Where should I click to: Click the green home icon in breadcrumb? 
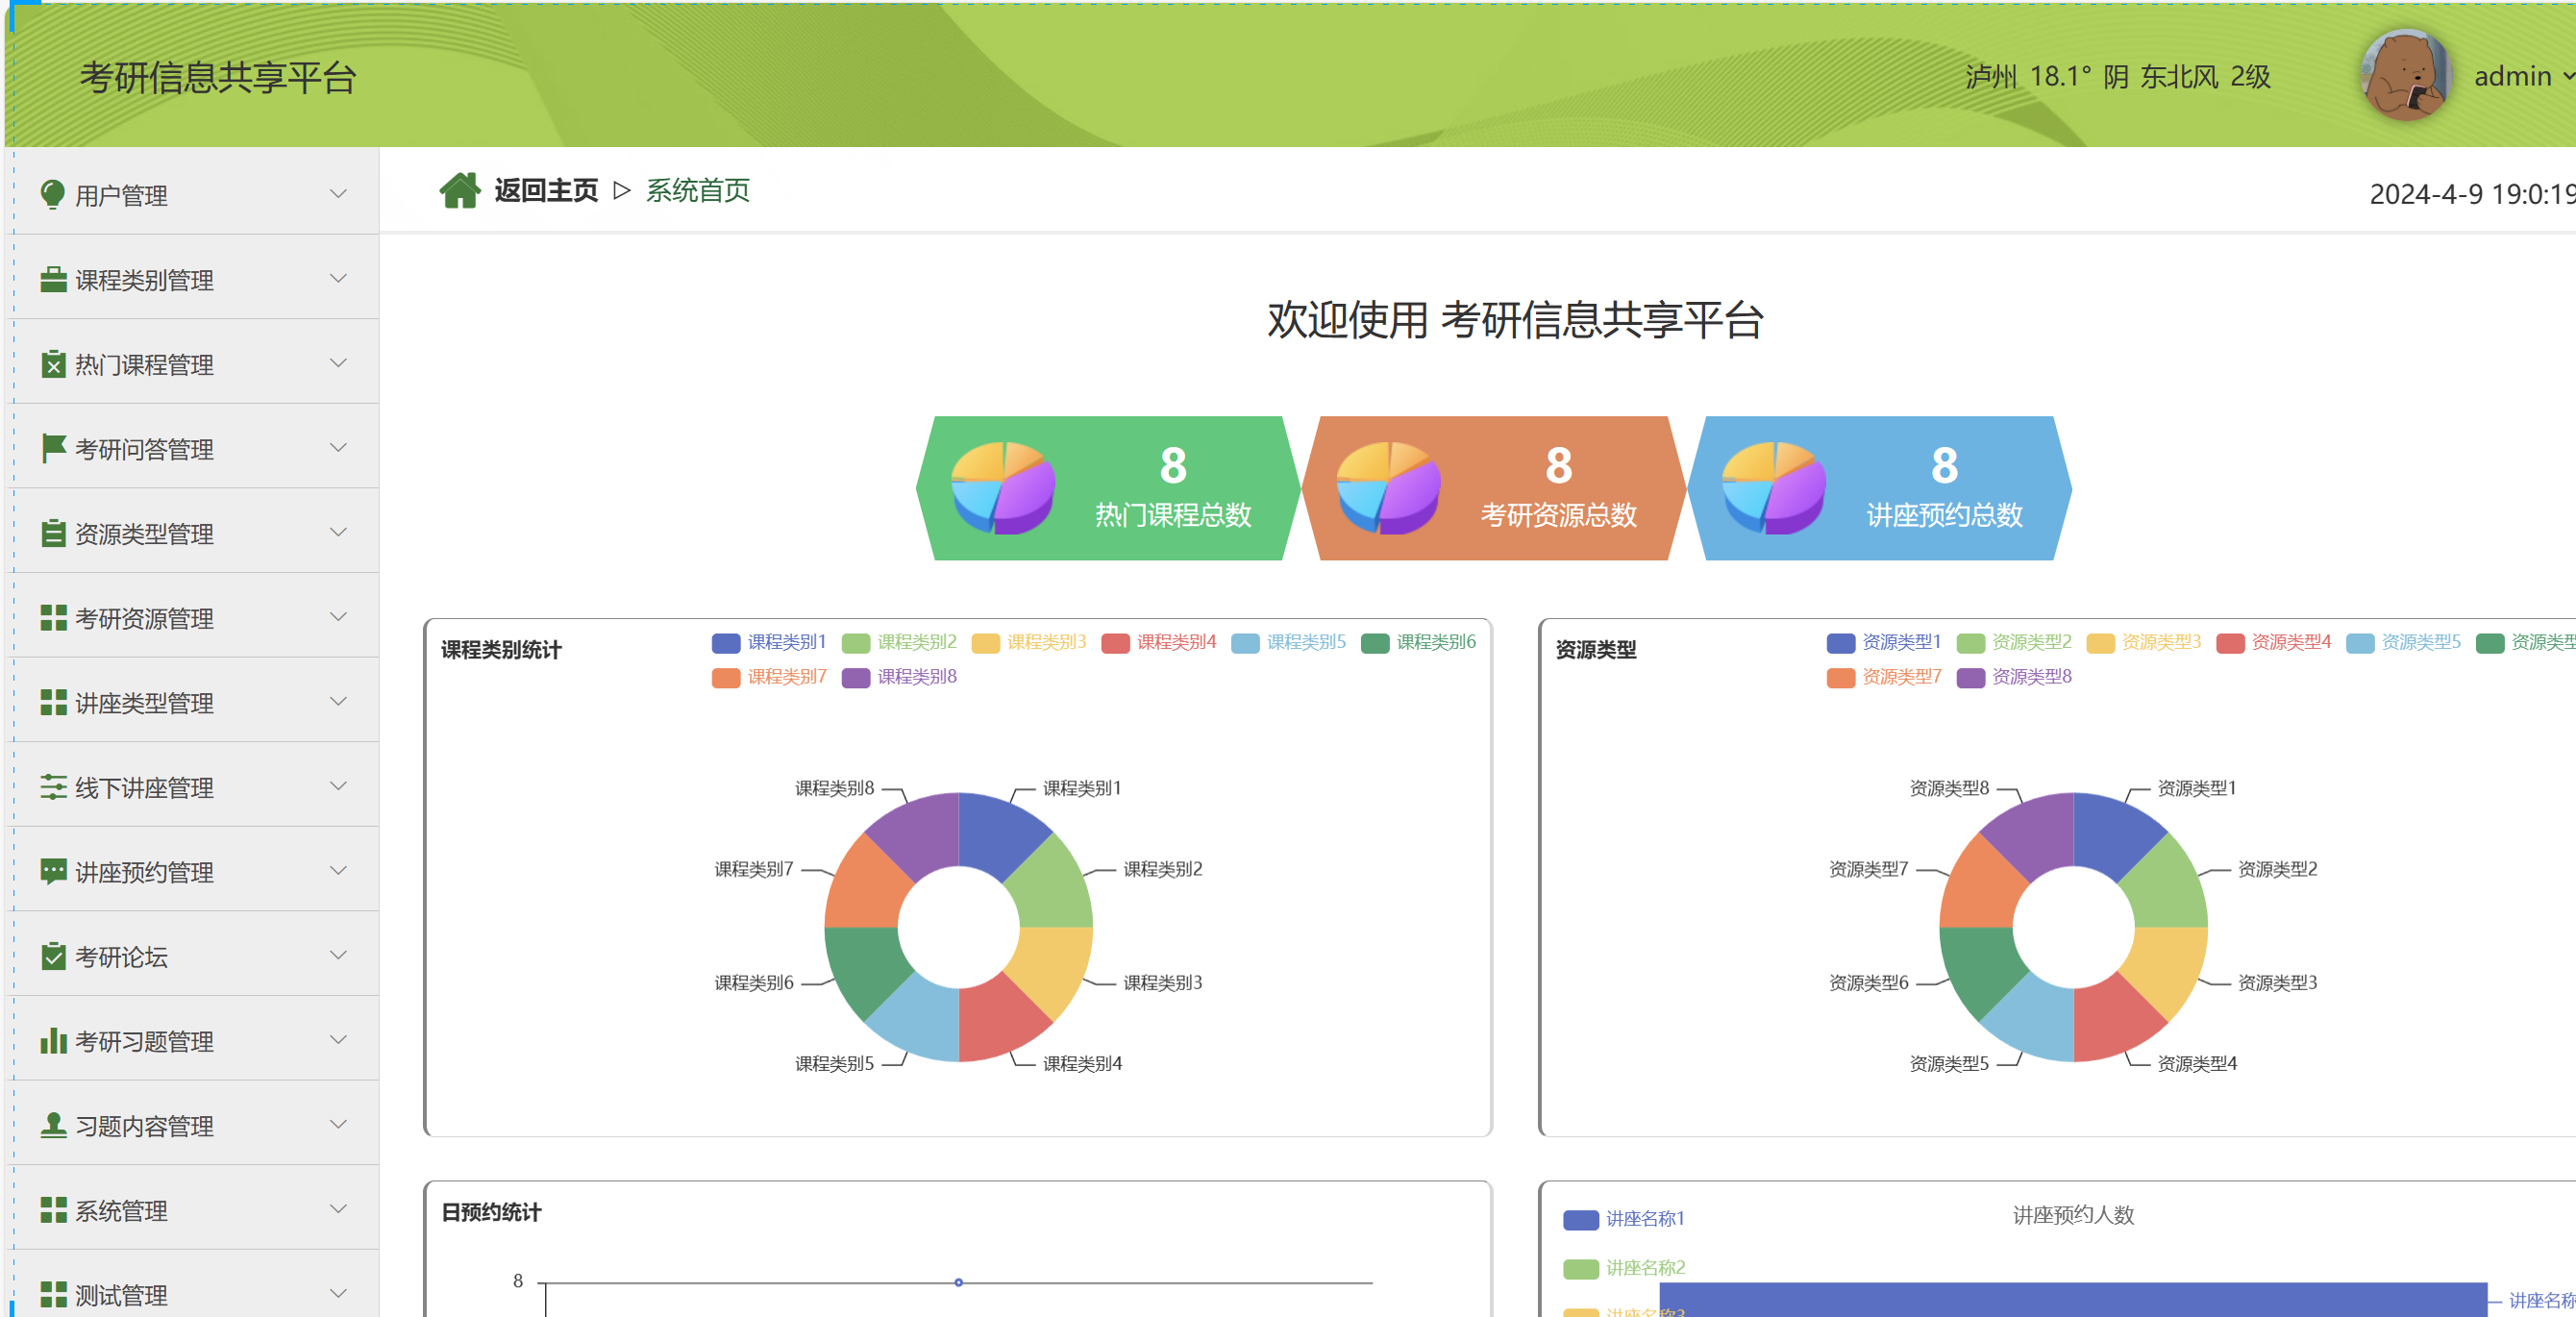pos(459,190)
